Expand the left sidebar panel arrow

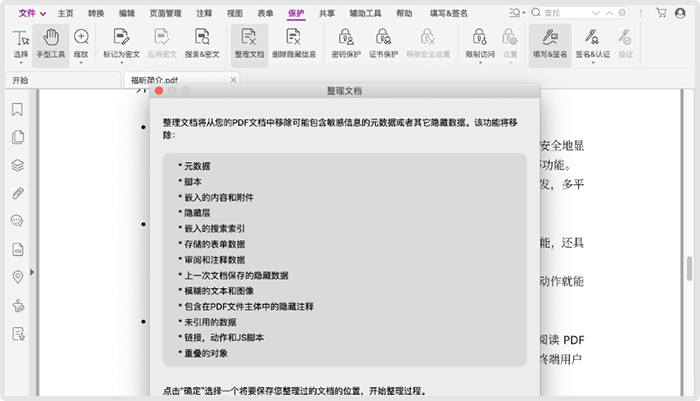[x=32, y=272]
